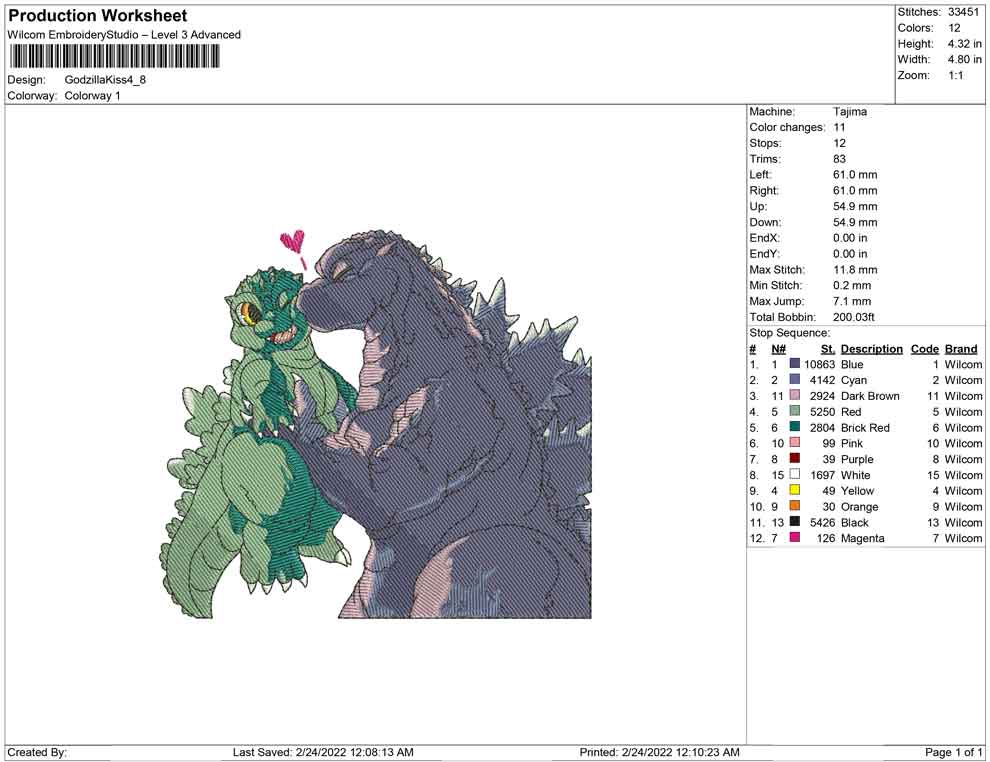
Task: Click the 'Stop Sequence:' label
Action: tap(790, 333)
